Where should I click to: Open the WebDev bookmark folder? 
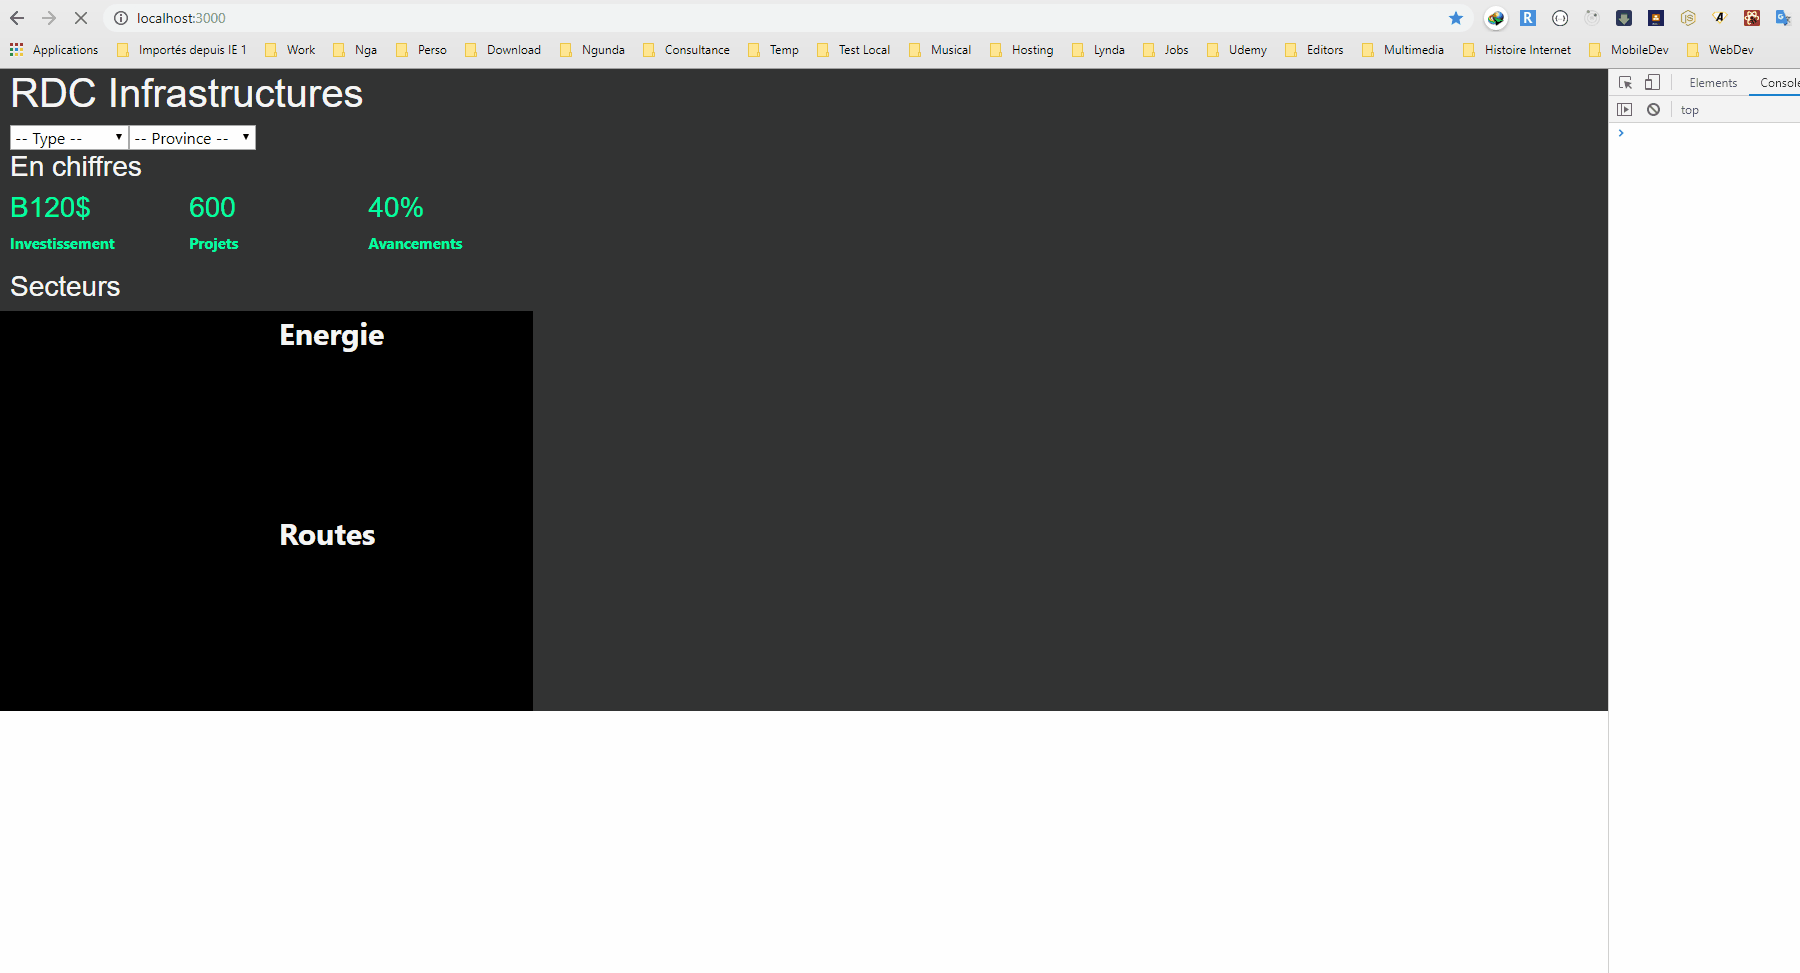[1720, 50]
